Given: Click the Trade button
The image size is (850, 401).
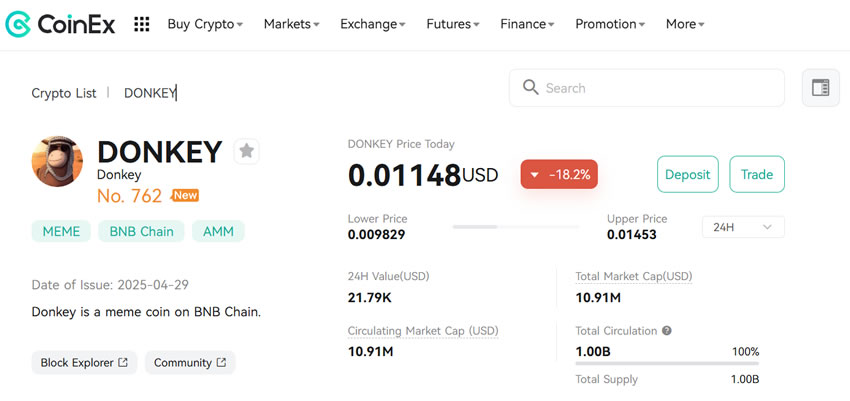Looking at the screenshot, I should [757, 174].
